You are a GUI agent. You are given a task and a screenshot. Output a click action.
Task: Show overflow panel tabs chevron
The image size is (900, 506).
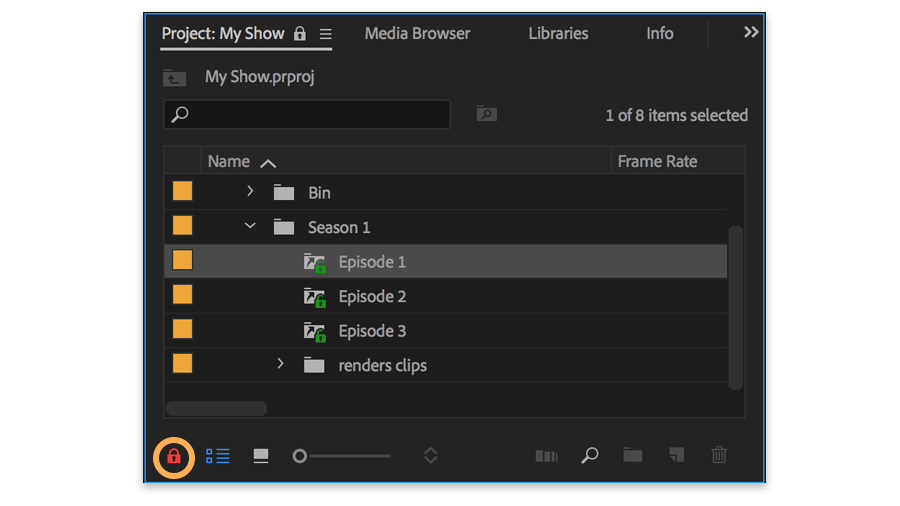(x=751, y=33)
